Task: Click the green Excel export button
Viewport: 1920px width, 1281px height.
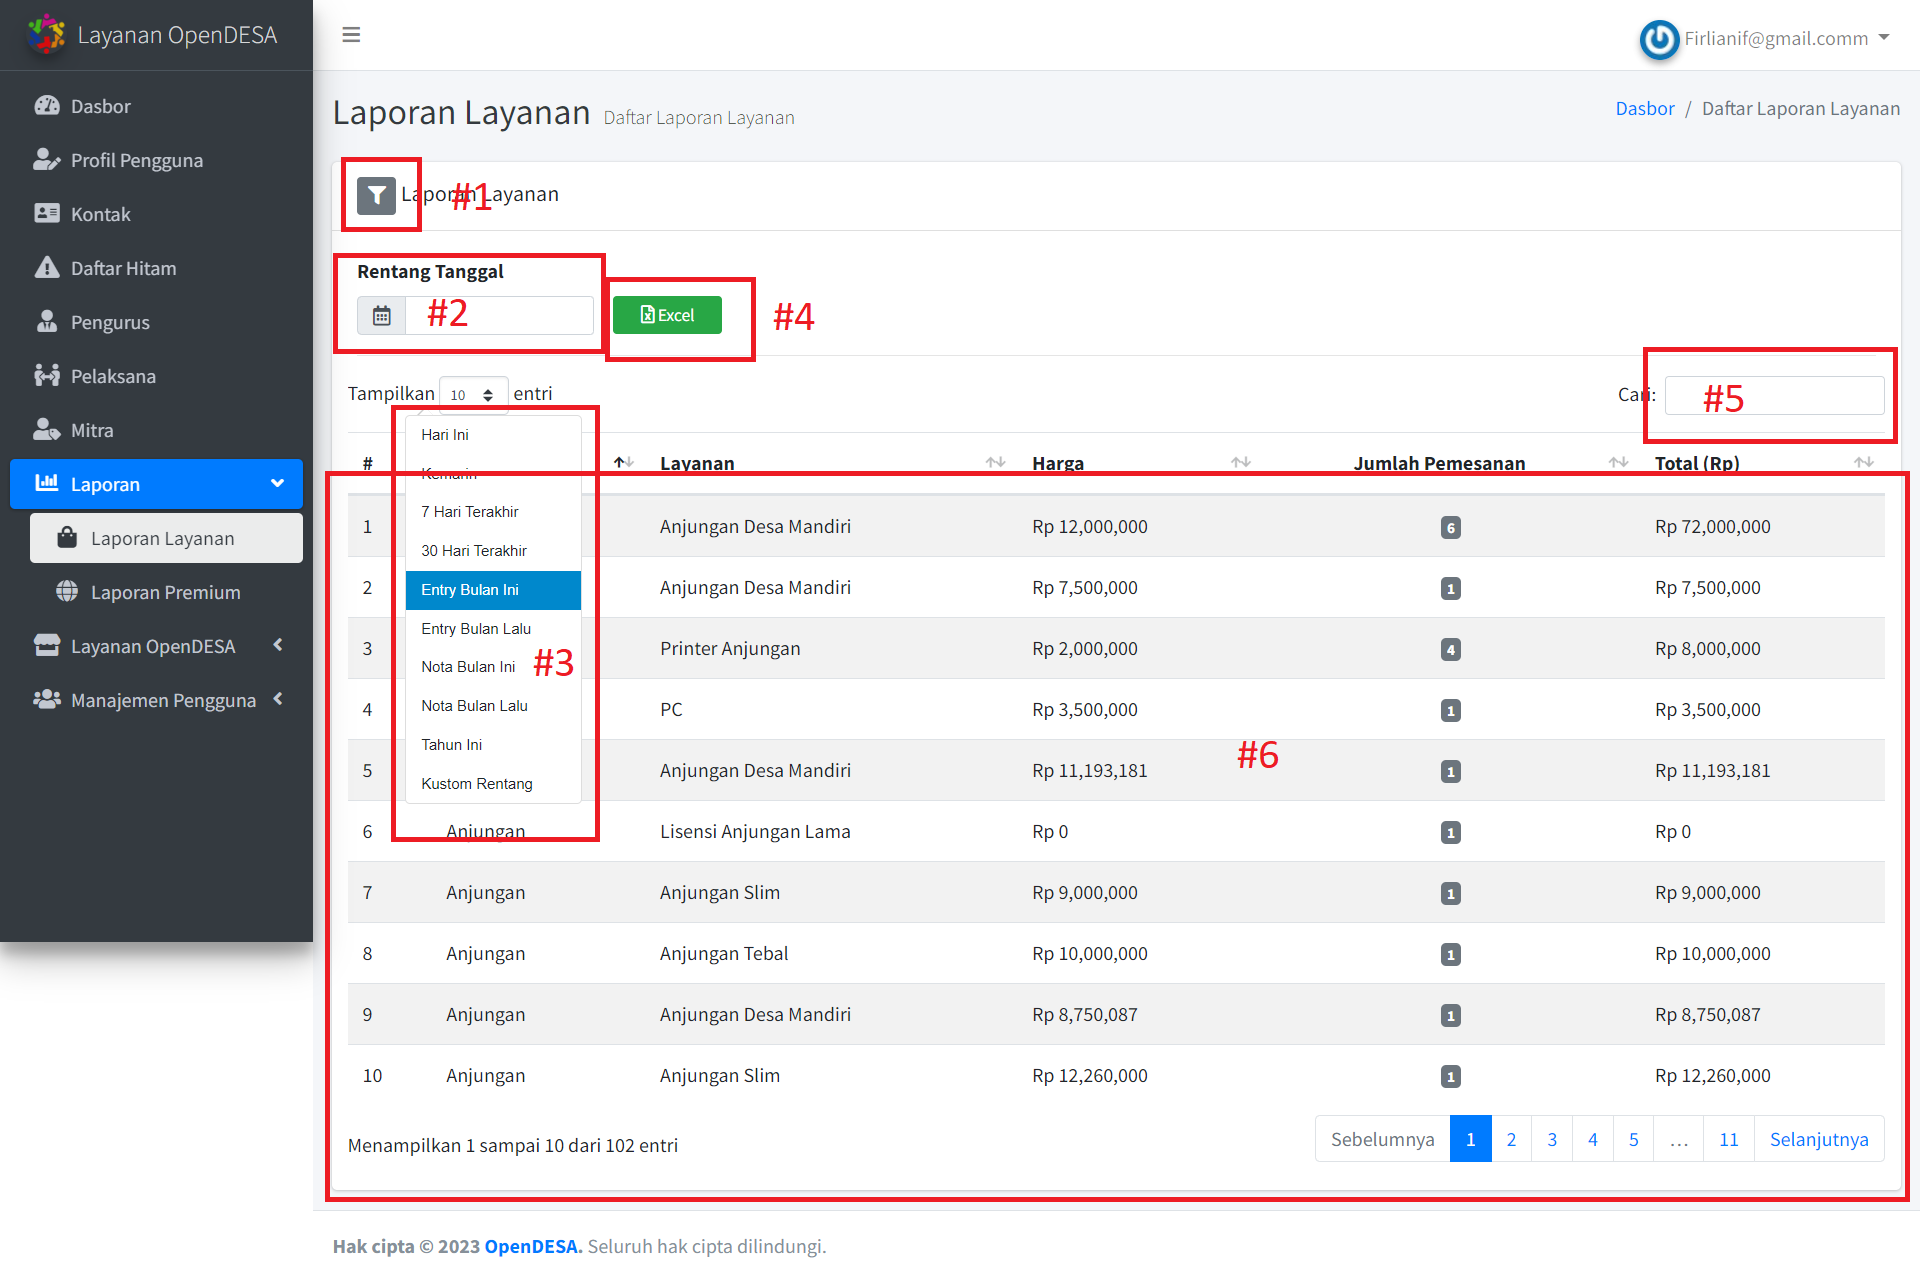Action: [x=667, y=316]
